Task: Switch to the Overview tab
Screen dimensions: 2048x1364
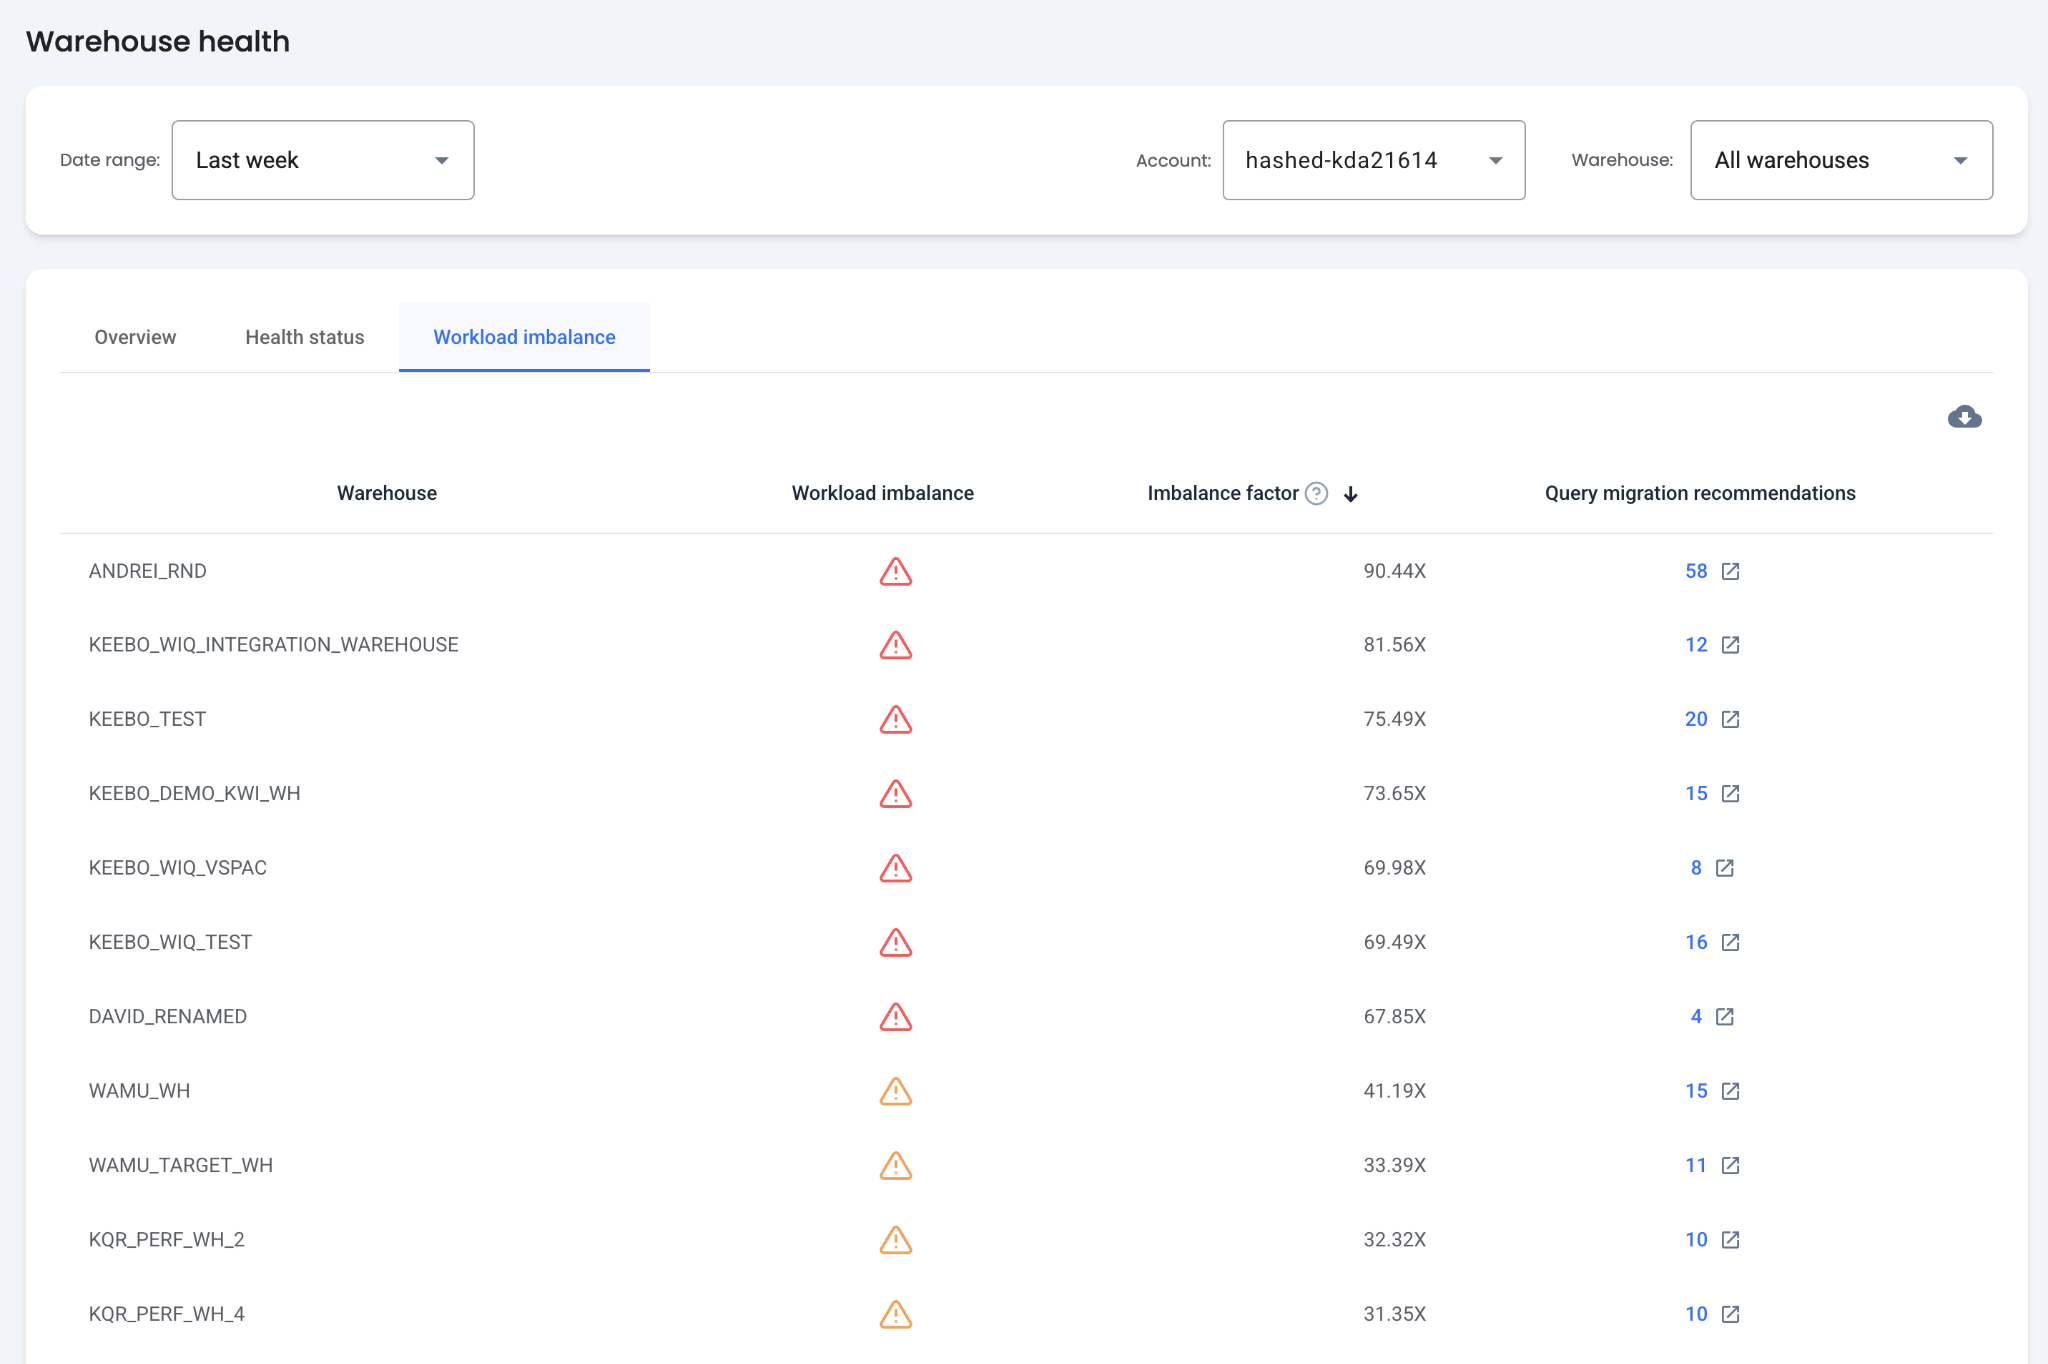Action: point(135,337)
